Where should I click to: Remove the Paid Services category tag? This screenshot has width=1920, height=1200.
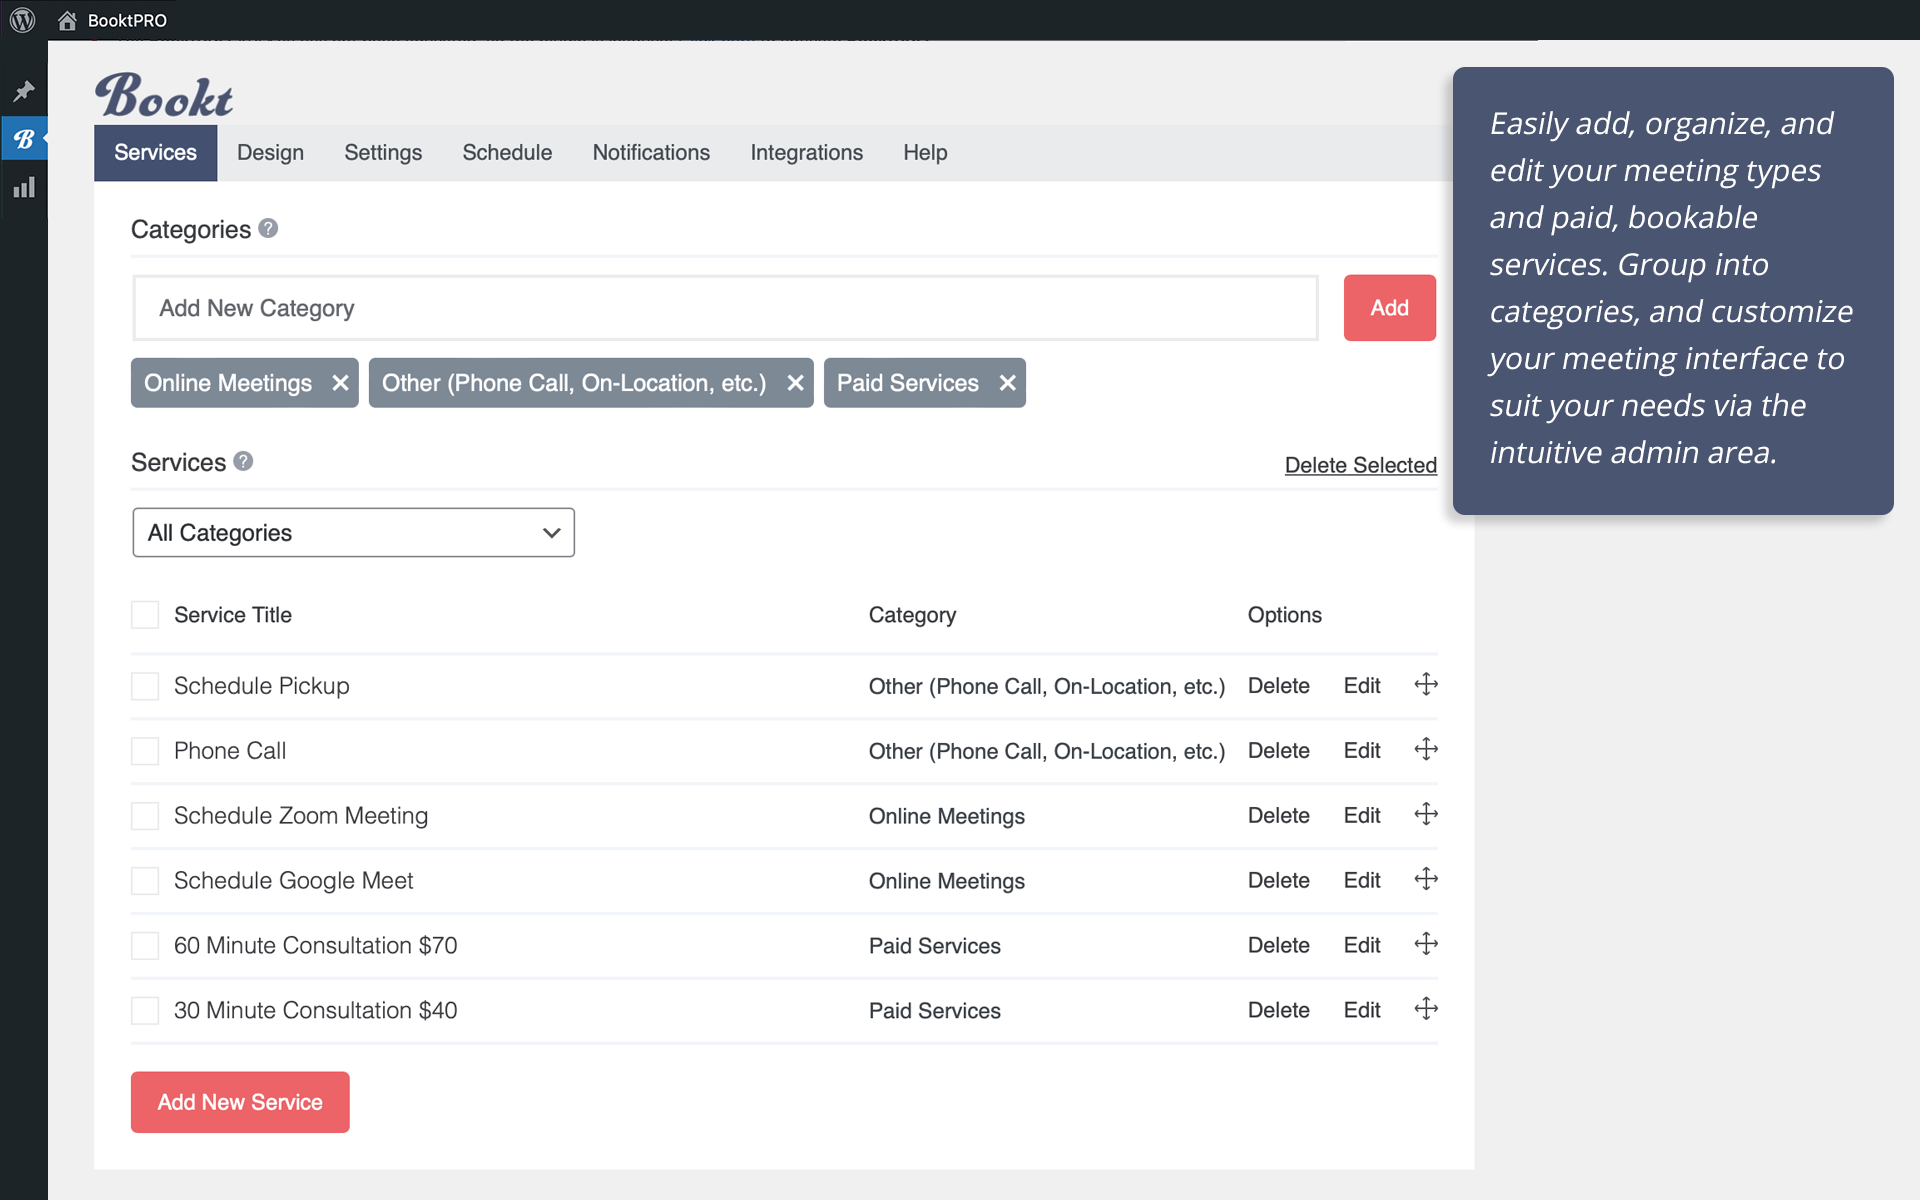[x=1006, y=382]
